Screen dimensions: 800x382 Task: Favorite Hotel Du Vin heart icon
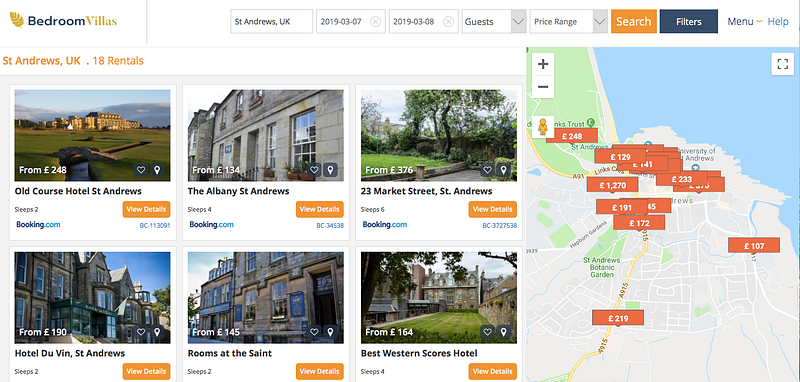pos(141,332)
